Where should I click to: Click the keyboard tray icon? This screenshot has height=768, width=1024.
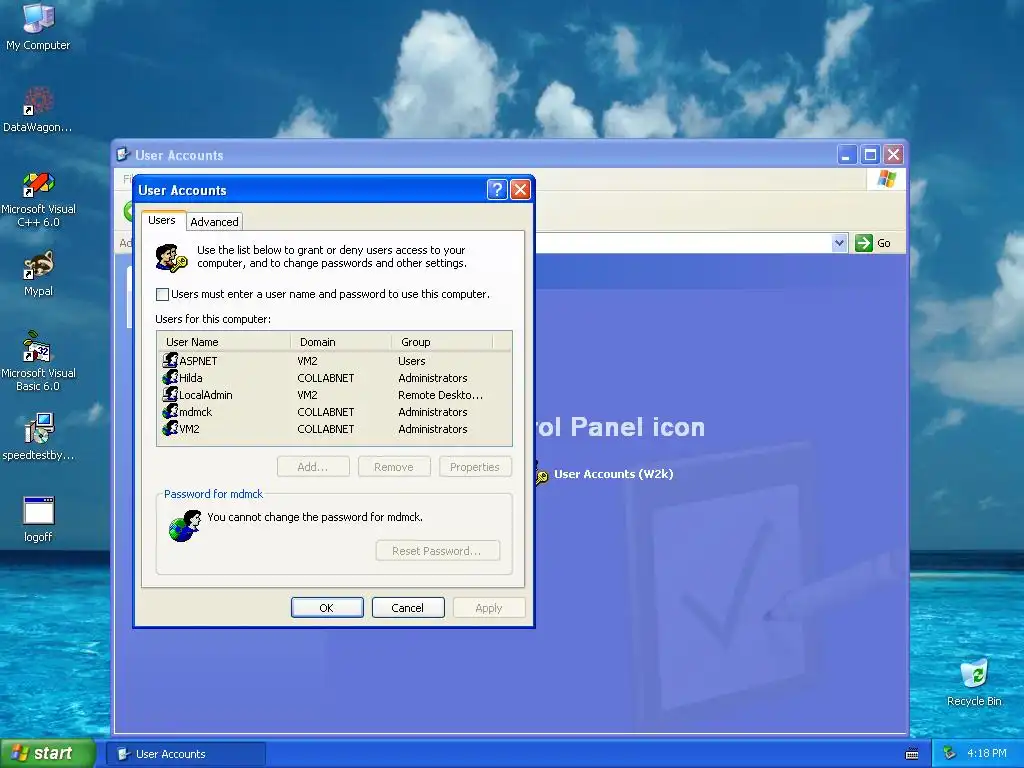pos(912,754)
